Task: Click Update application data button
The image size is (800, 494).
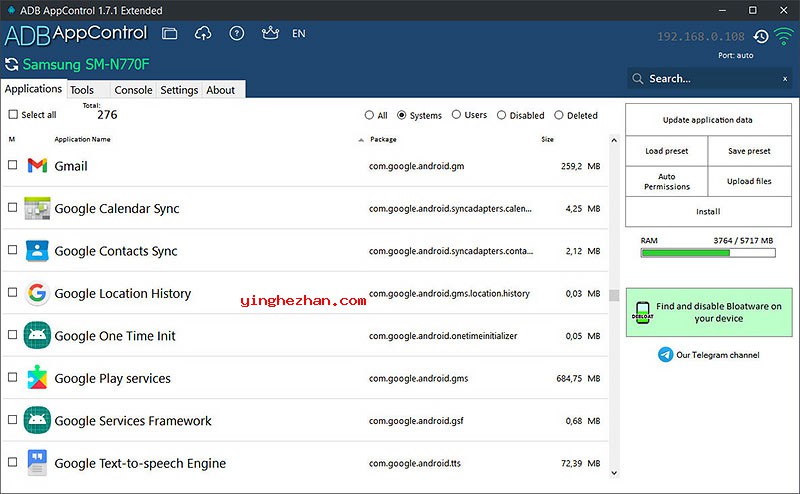Action: click(707, 120)
